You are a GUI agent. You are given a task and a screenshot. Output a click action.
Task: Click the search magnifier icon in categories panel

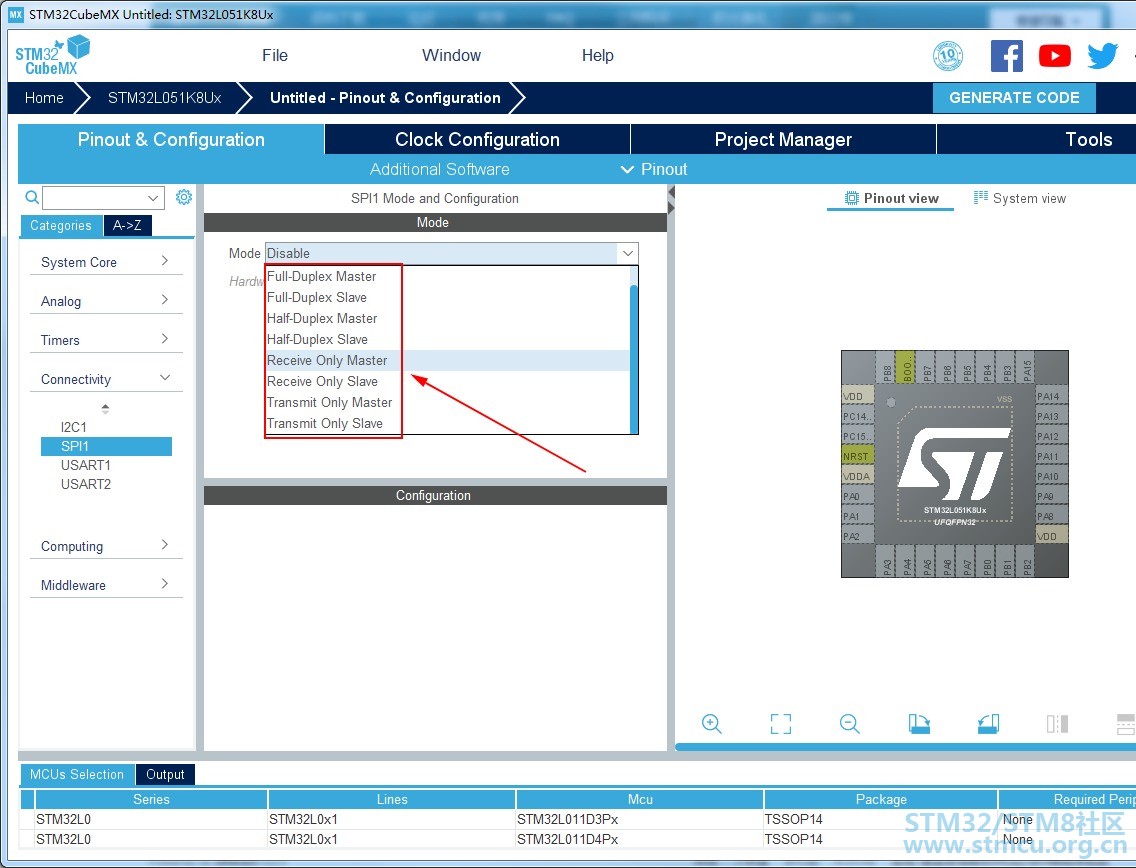coord(32,197)
